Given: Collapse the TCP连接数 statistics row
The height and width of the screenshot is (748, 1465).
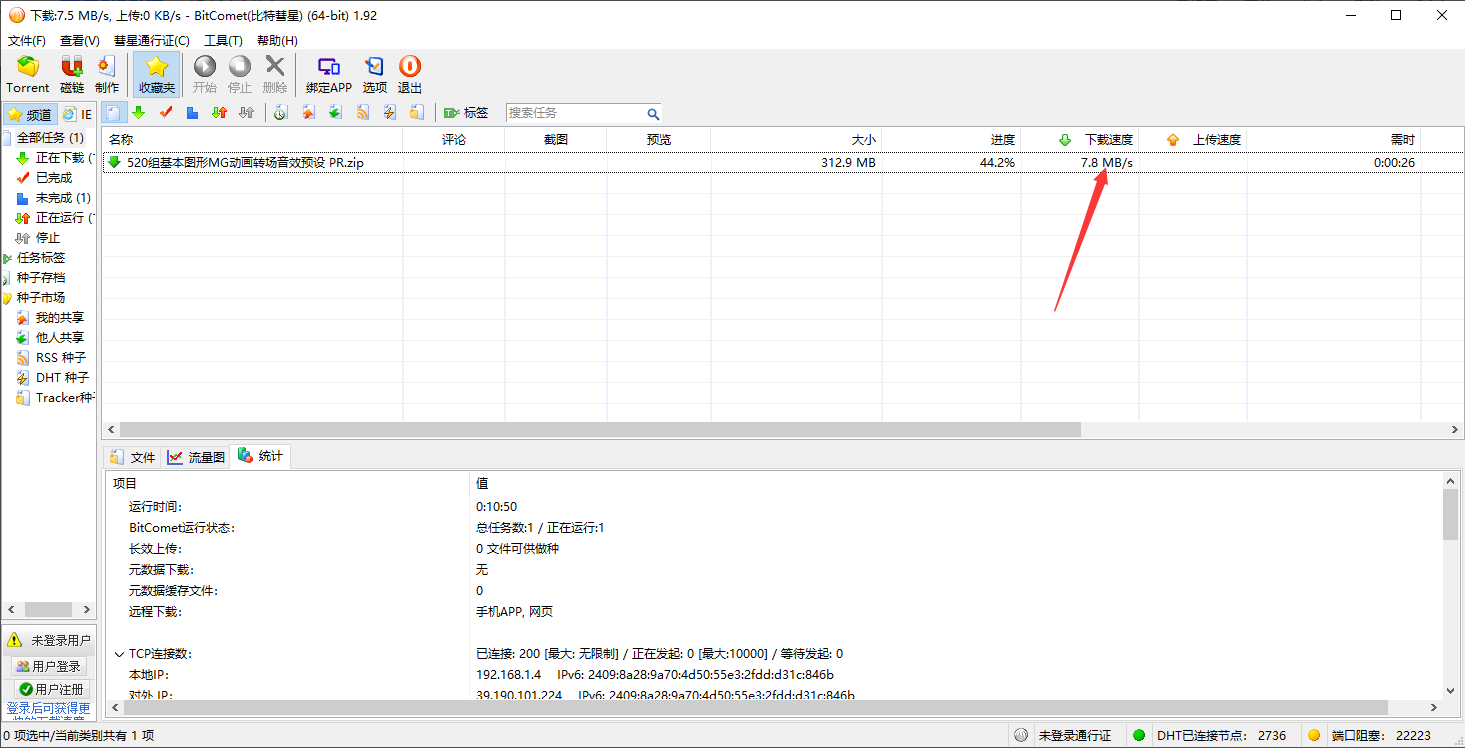Looking at the screenshot, I should point(119,654).
